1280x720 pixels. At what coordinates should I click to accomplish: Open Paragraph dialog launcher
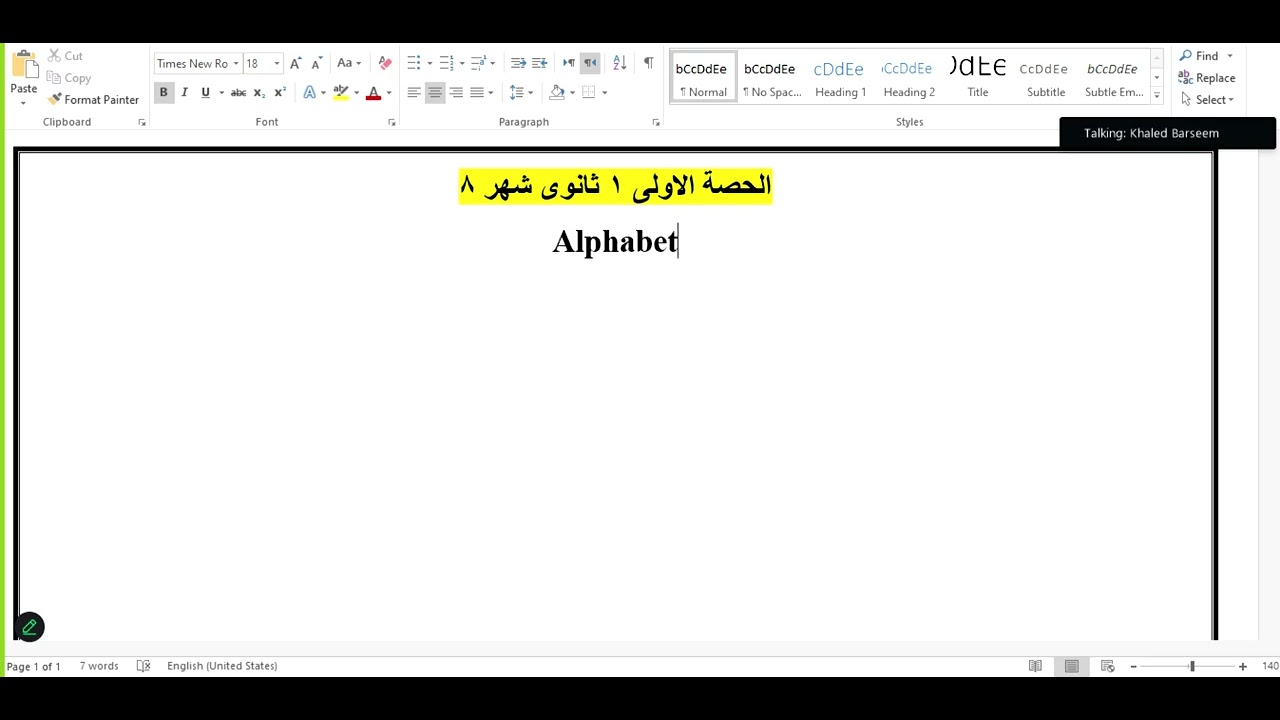(655, 122)
